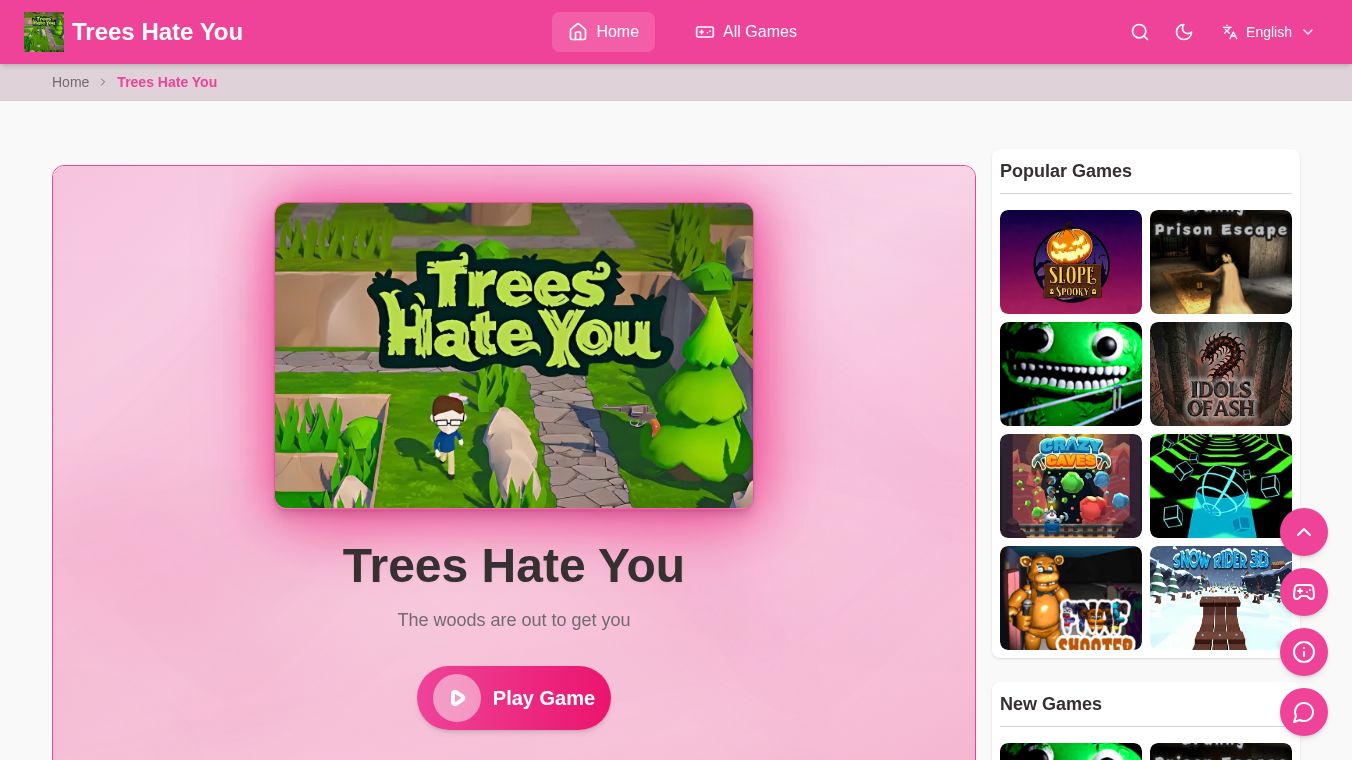The width and height of the screenshot is (1352, 760).
Task: Click the chat bubble floating button
Action: (1304, 712)
